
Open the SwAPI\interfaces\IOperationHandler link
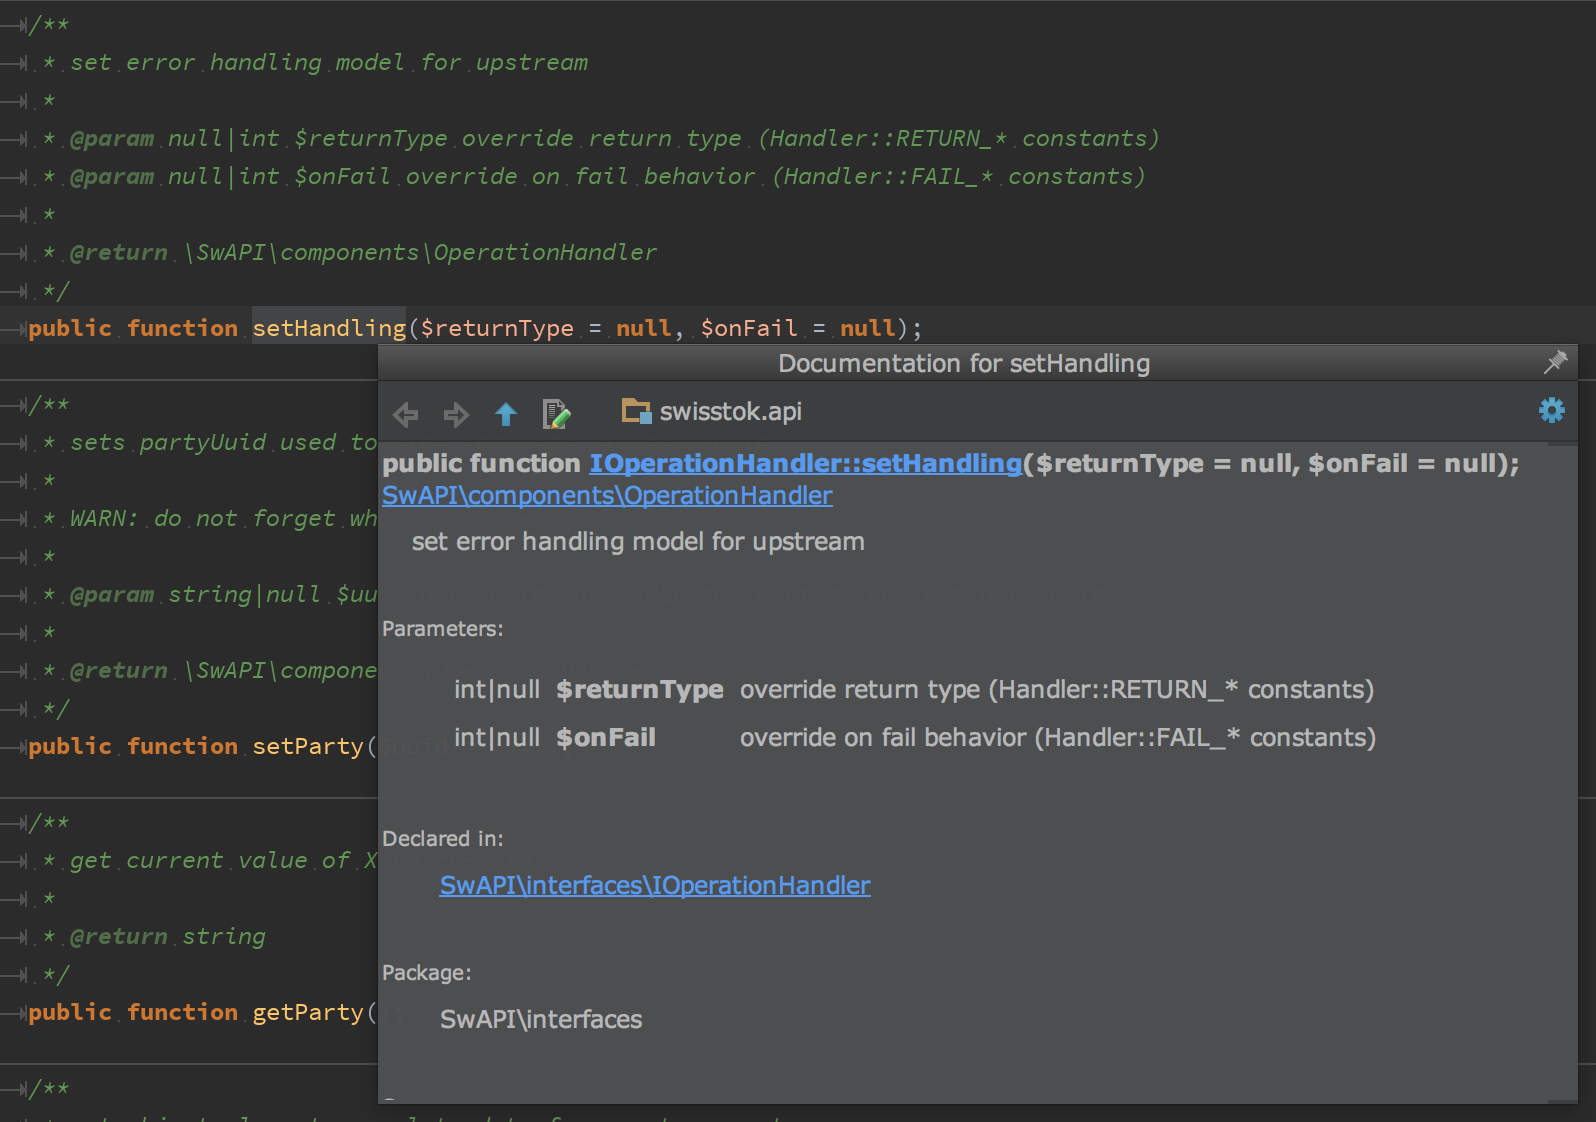coord(655,886)
